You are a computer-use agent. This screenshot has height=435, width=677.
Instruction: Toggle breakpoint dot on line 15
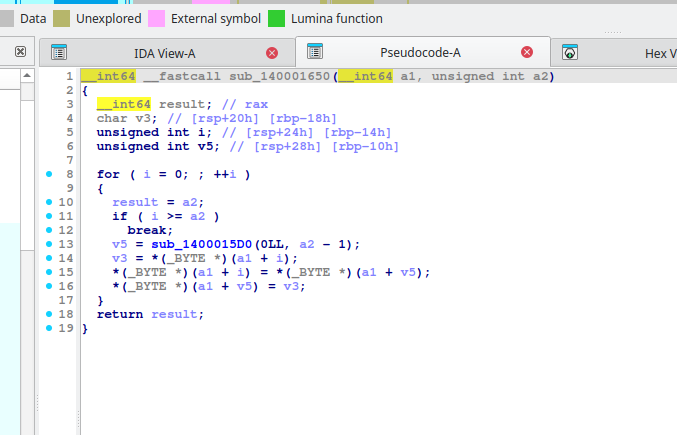[x=49, y=272]
